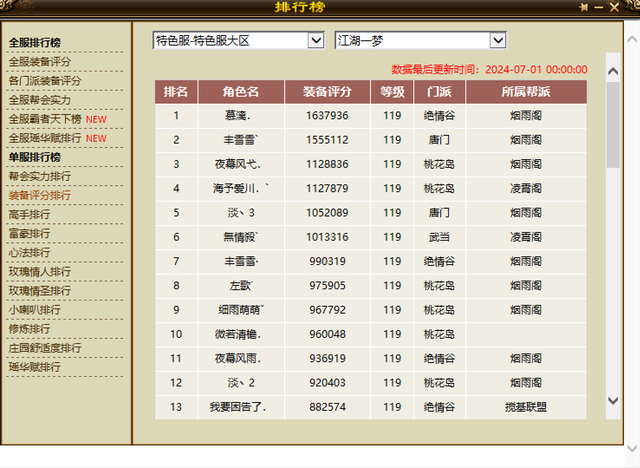Click character name 我要困告了.
This screenshot has width=640, height=468.
coord(238,407)
